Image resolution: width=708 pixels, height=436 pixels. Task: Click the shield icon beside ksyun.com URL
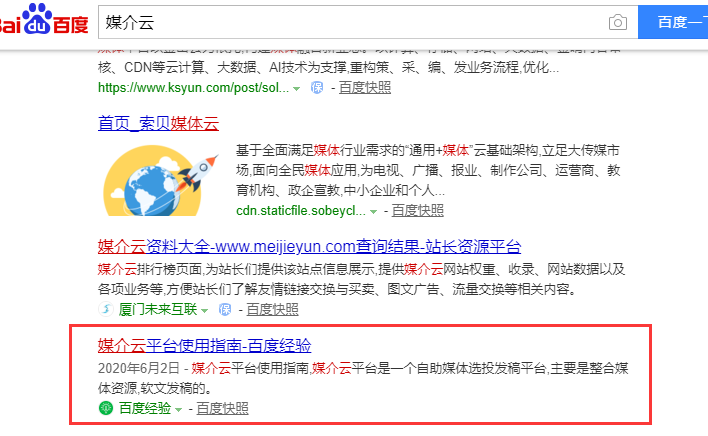coord(317,88)
